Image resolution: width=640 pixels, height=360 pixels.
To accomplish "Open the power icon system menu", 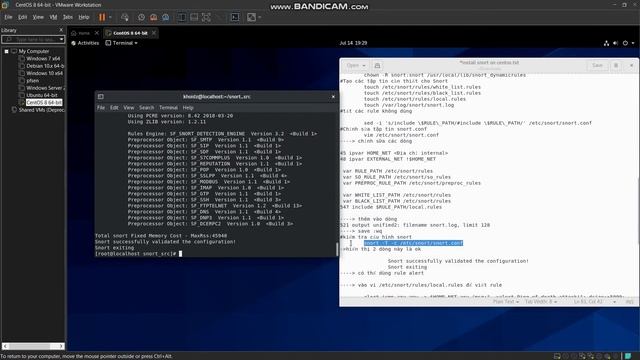I will click(625, 43).
